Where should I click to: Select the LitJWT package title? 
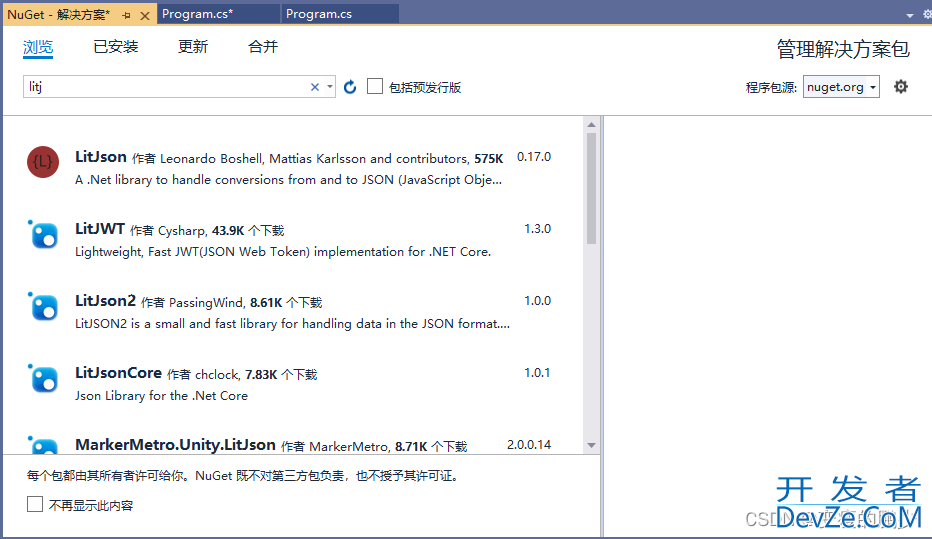(x=100, y=229)
